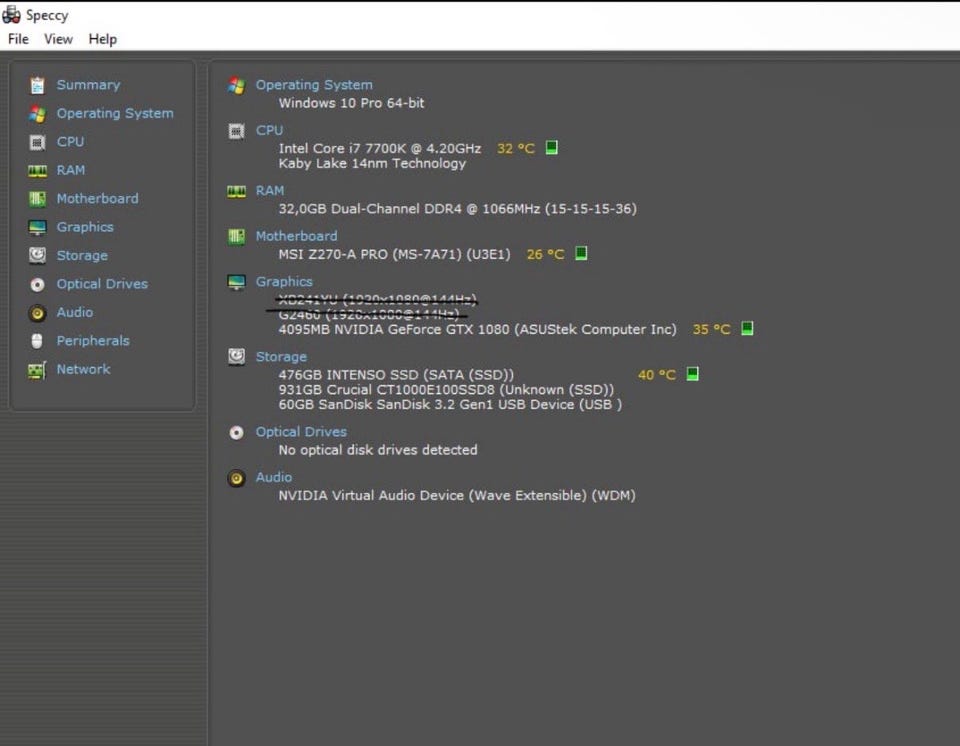
Task: Click the Motherboard icon in sidebar
Action: tap(37, 199)
